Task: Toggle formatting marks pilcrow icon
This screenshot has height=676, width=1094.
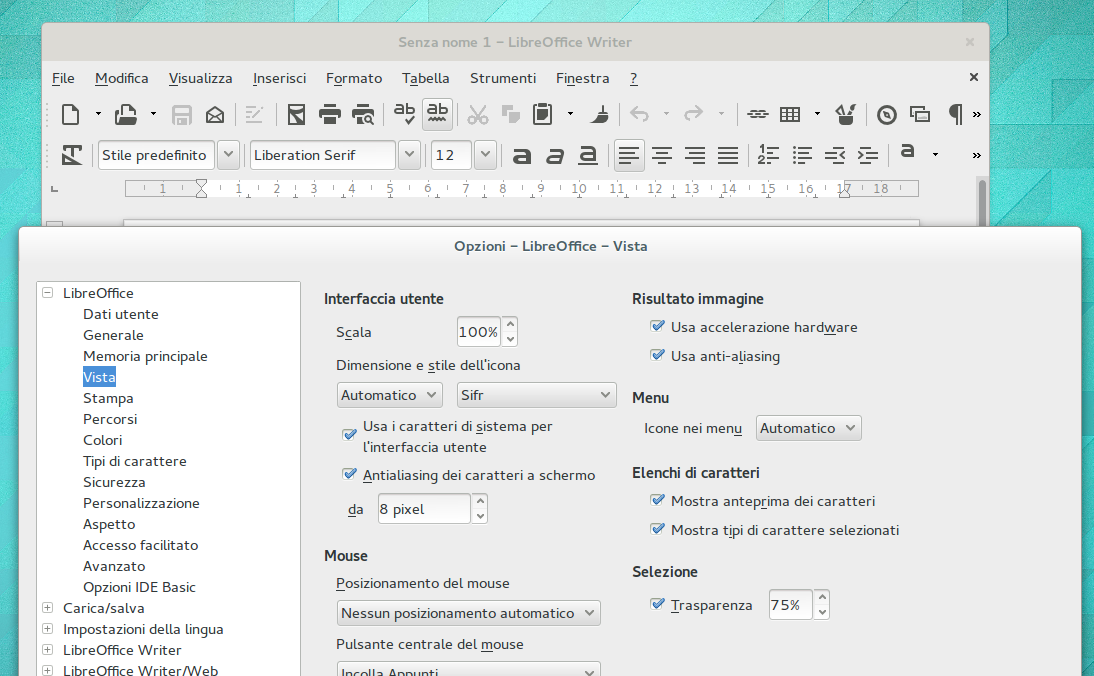Action: 955,114
